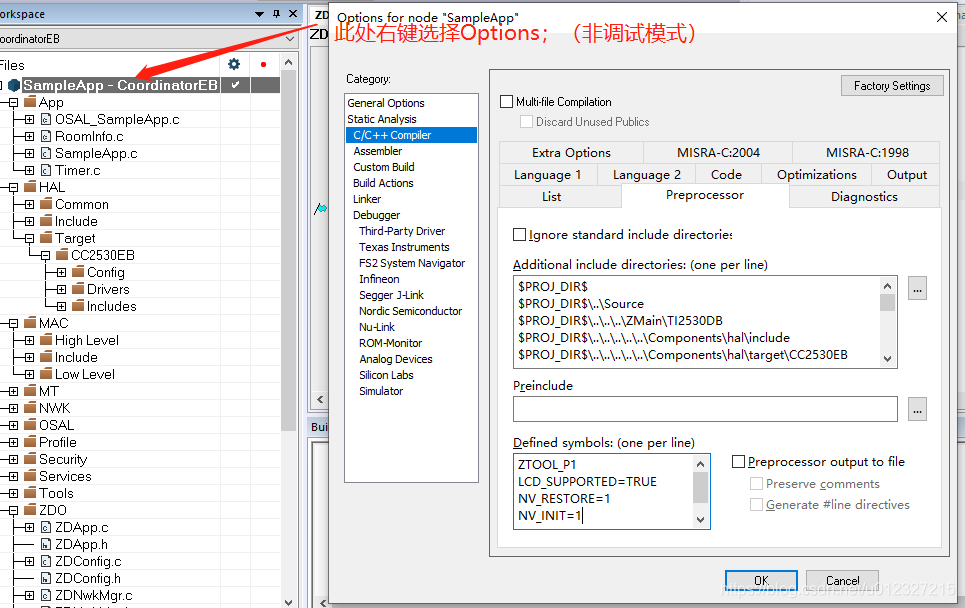Viewport: 965px width, 608px height.
Task: Enable Multi-file Compilation
Action: [x=507, y=102]
